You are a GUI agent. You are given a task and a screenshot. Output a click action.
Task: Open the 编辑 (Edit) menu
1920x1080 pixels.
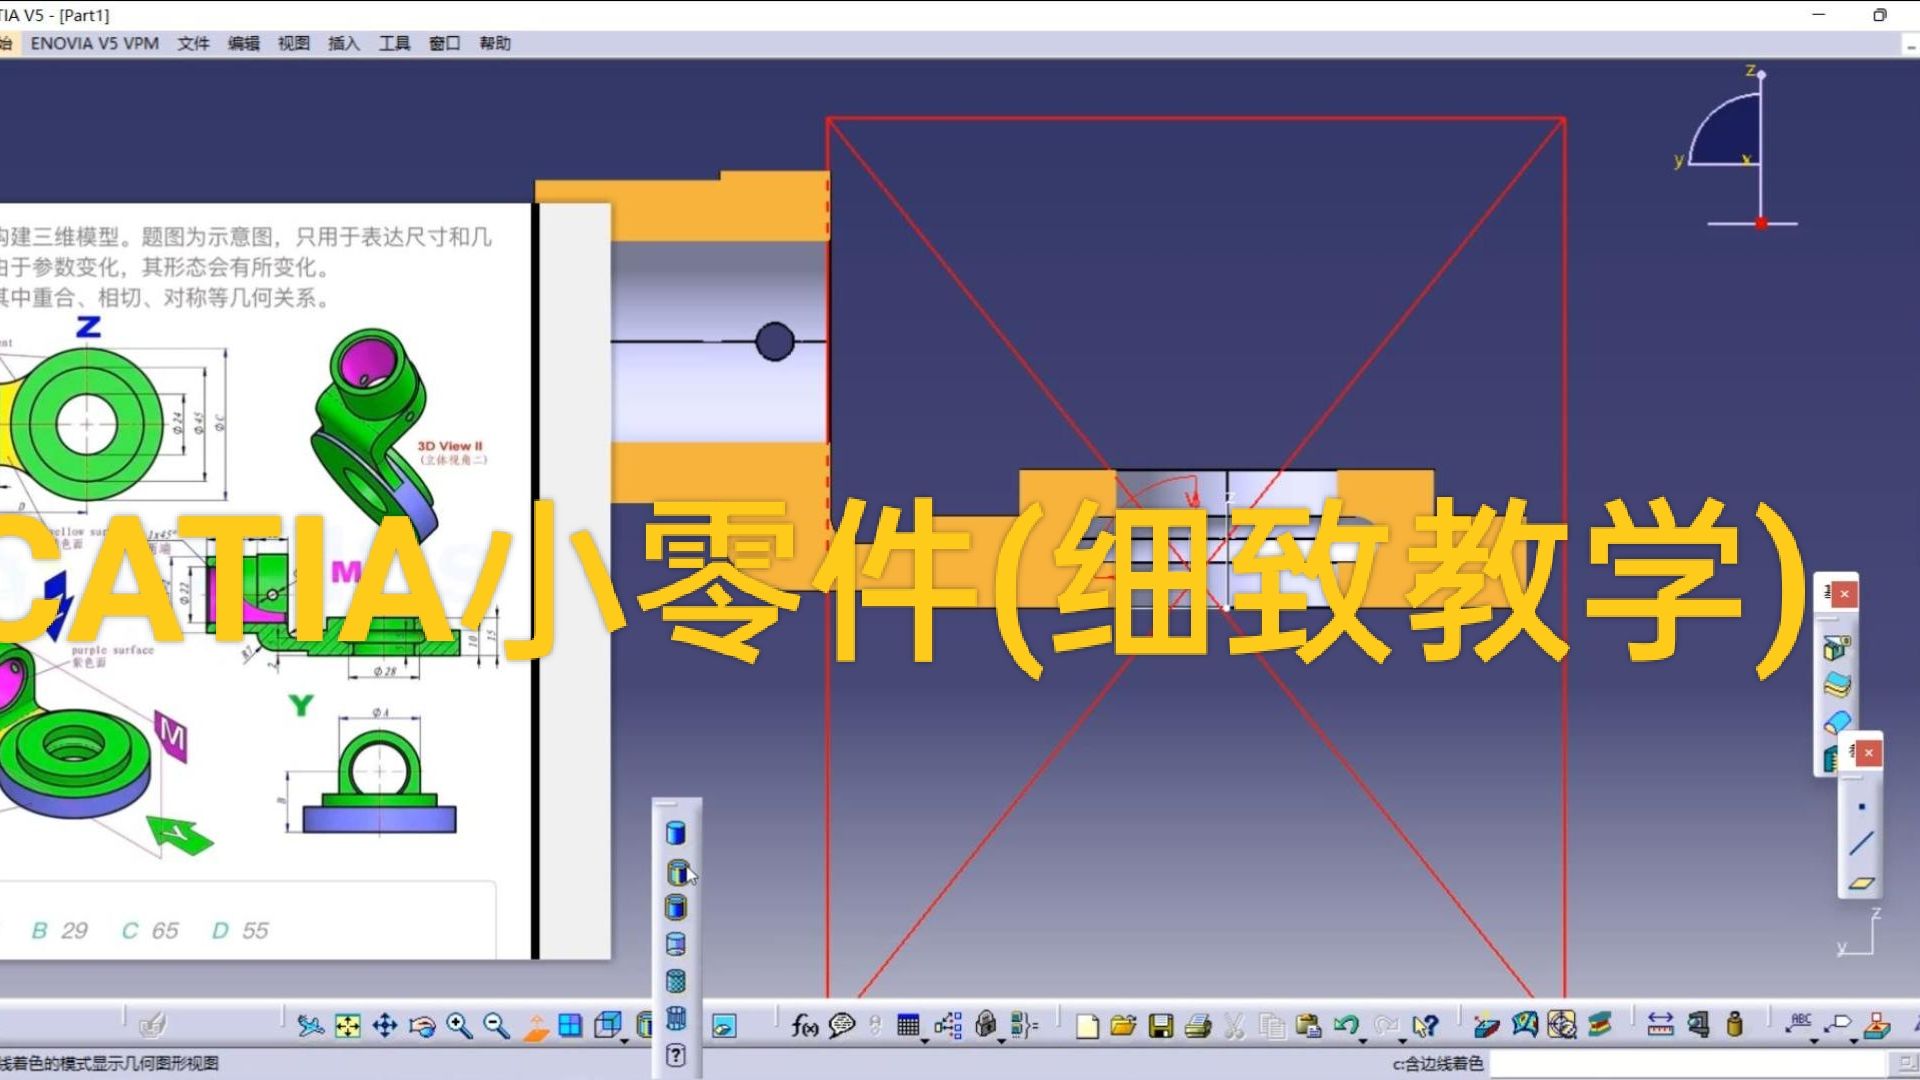click(x=243, y=43)
